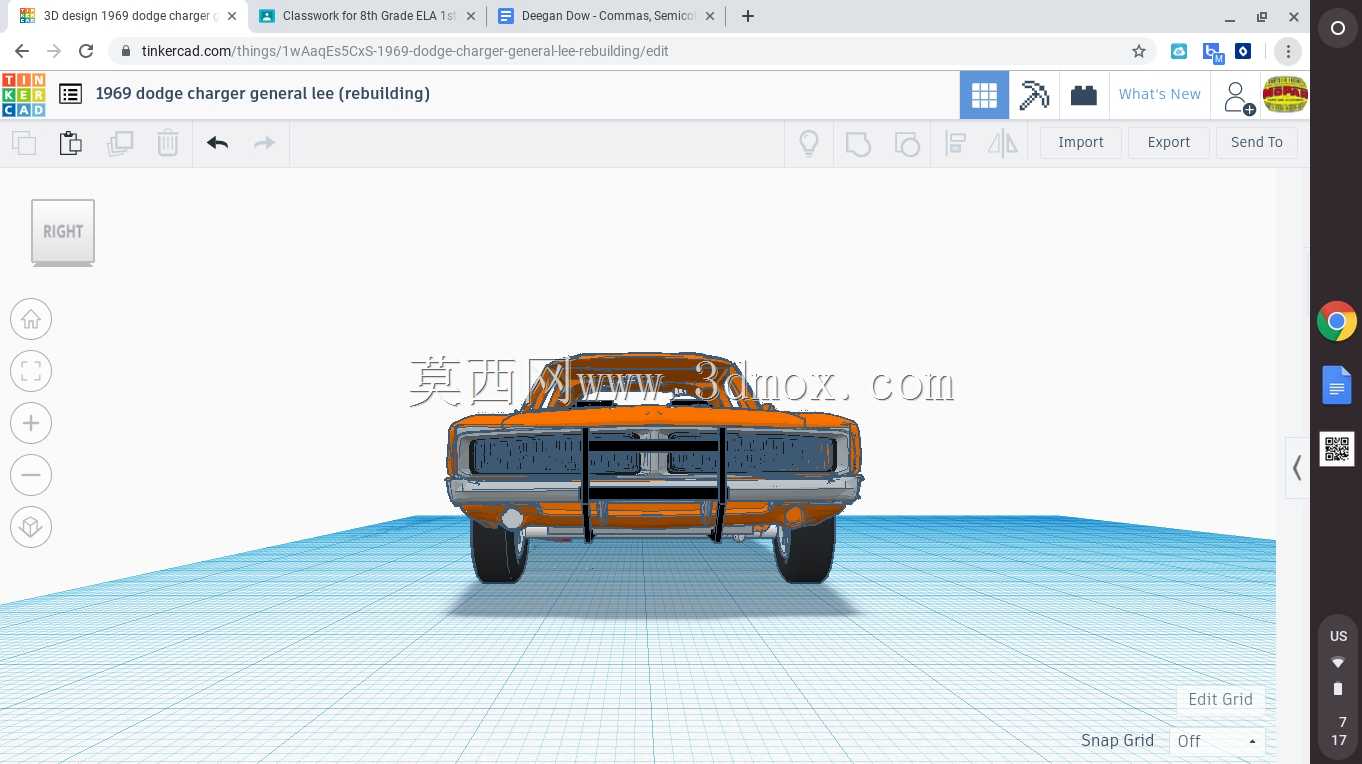Image resolution: width=1362 pixels, height=764 pixels.
Task: Zoom in with the plus button
Action: (x=31, y=423)
